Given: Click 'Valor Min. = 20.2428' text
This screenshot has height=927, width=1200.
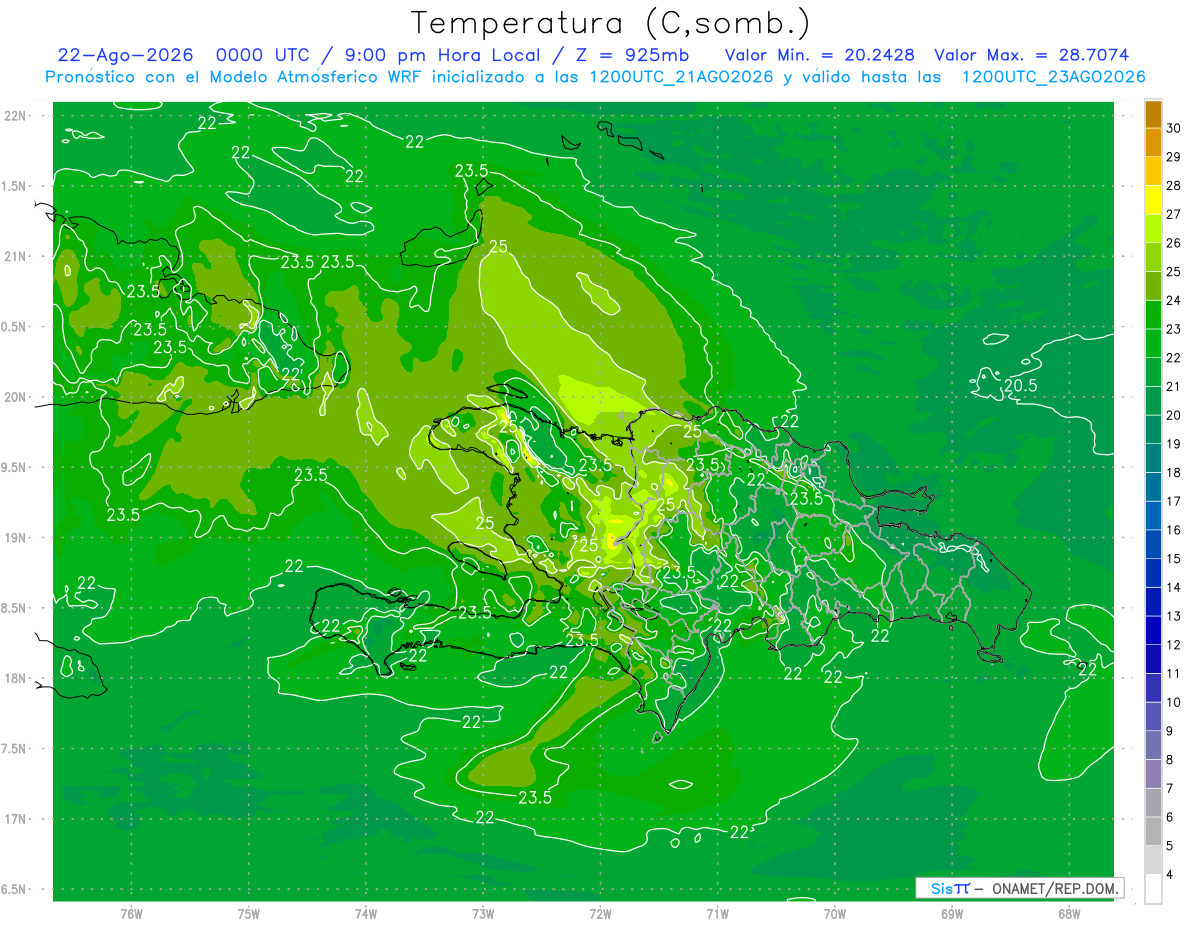Looking at the screenshot, I should pos(819,56).
